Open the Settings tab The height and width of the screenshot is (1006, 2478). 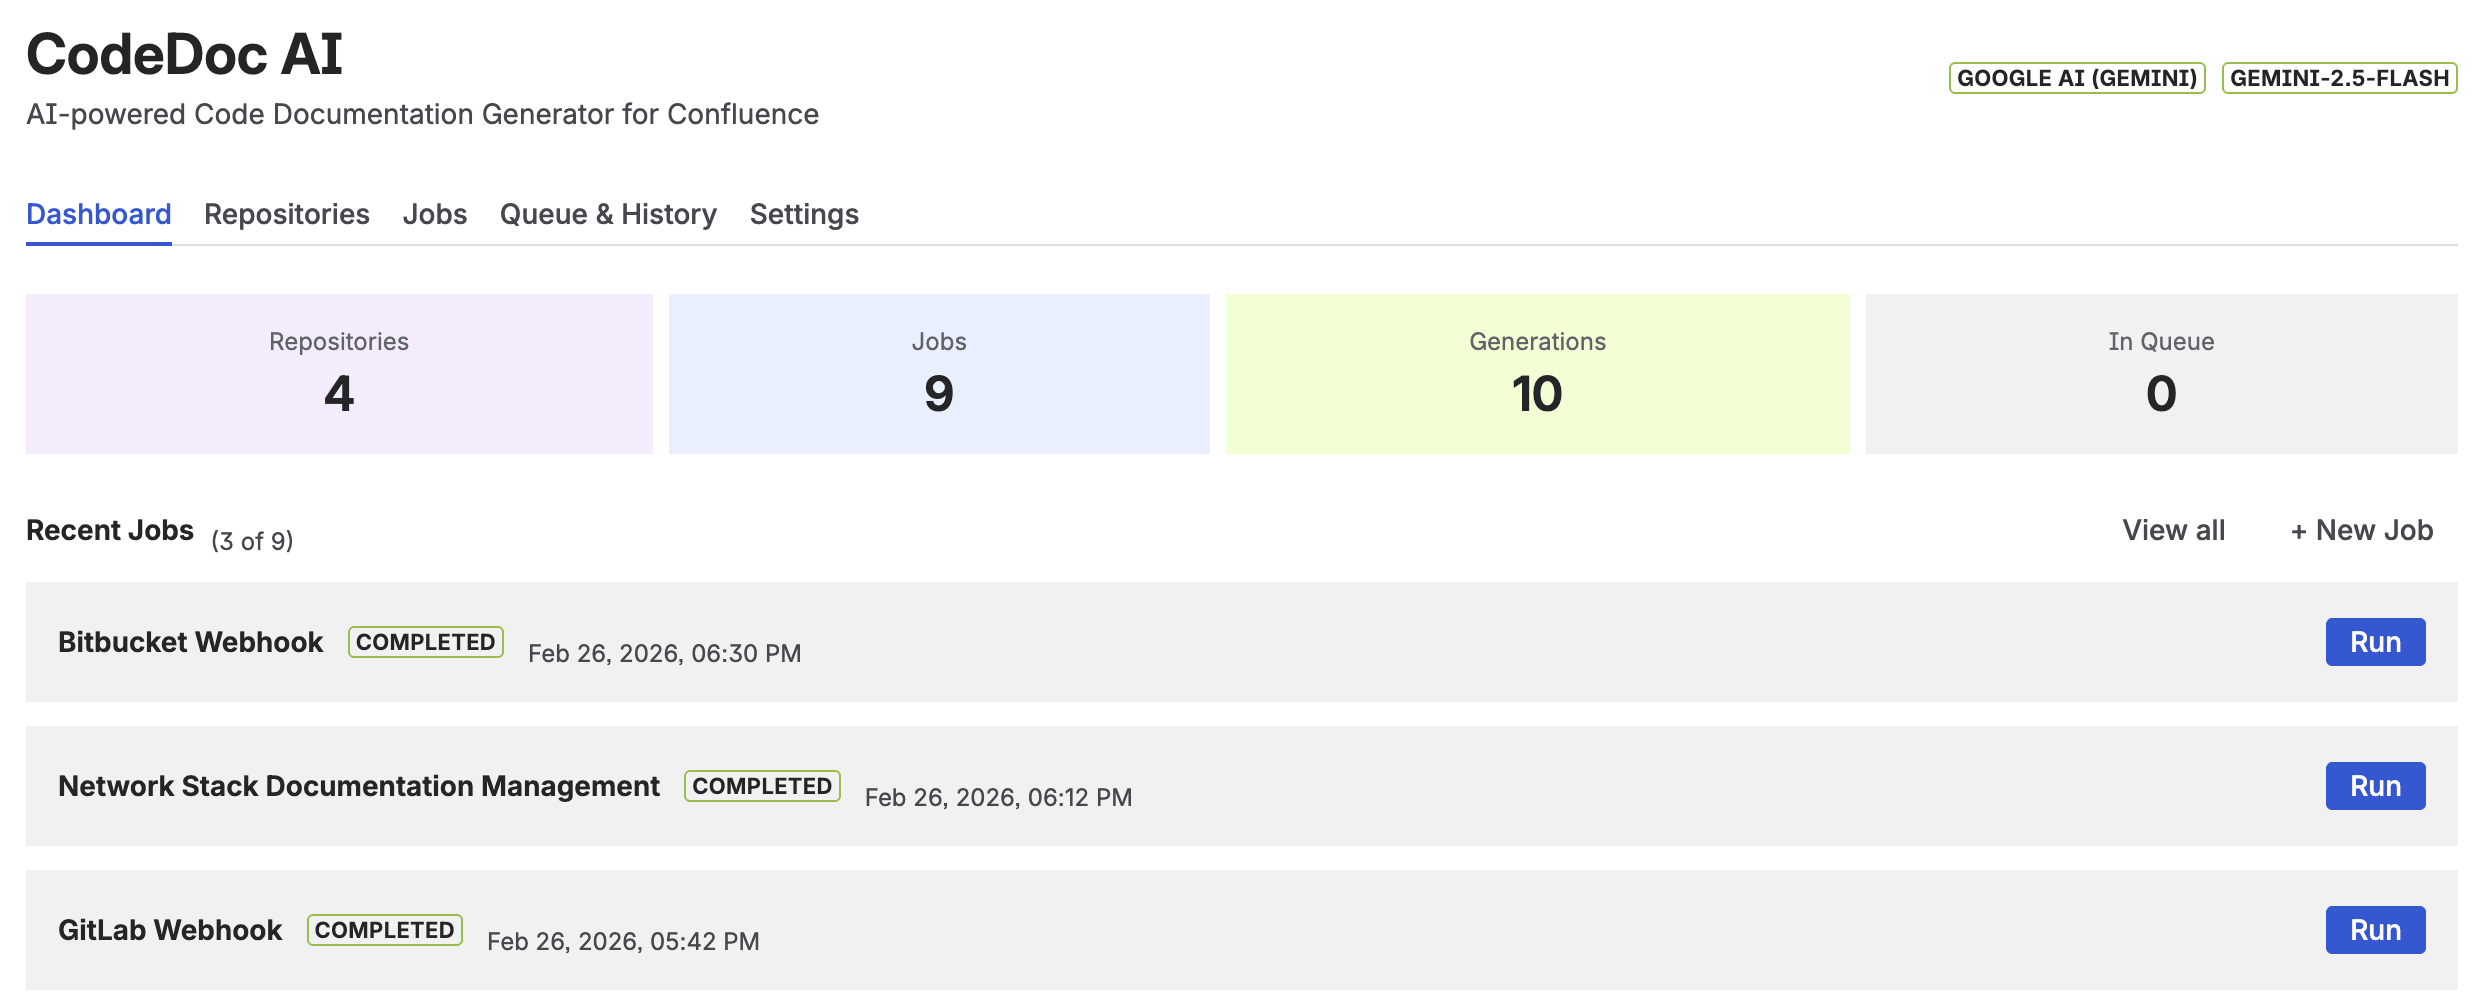803,213
